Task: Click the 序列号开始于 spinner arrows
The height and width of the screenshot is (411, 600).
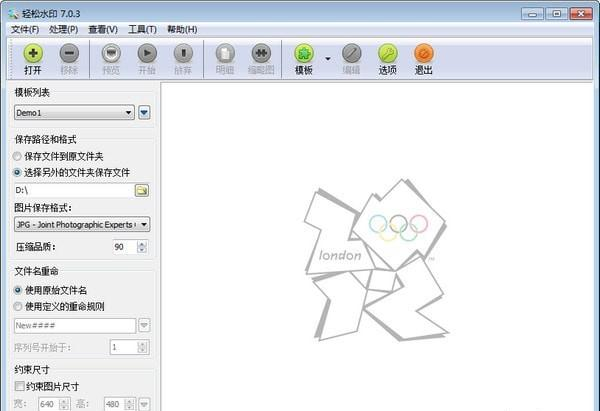Action: point(142,347)
